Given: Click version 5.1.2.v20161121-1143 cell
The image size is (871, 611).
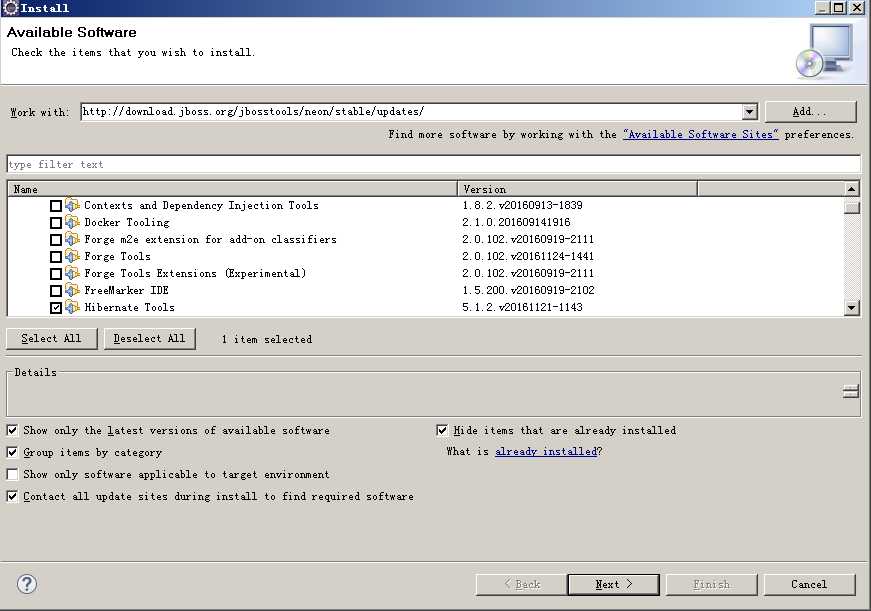Looking at the screenshot, I should [522, 307].
